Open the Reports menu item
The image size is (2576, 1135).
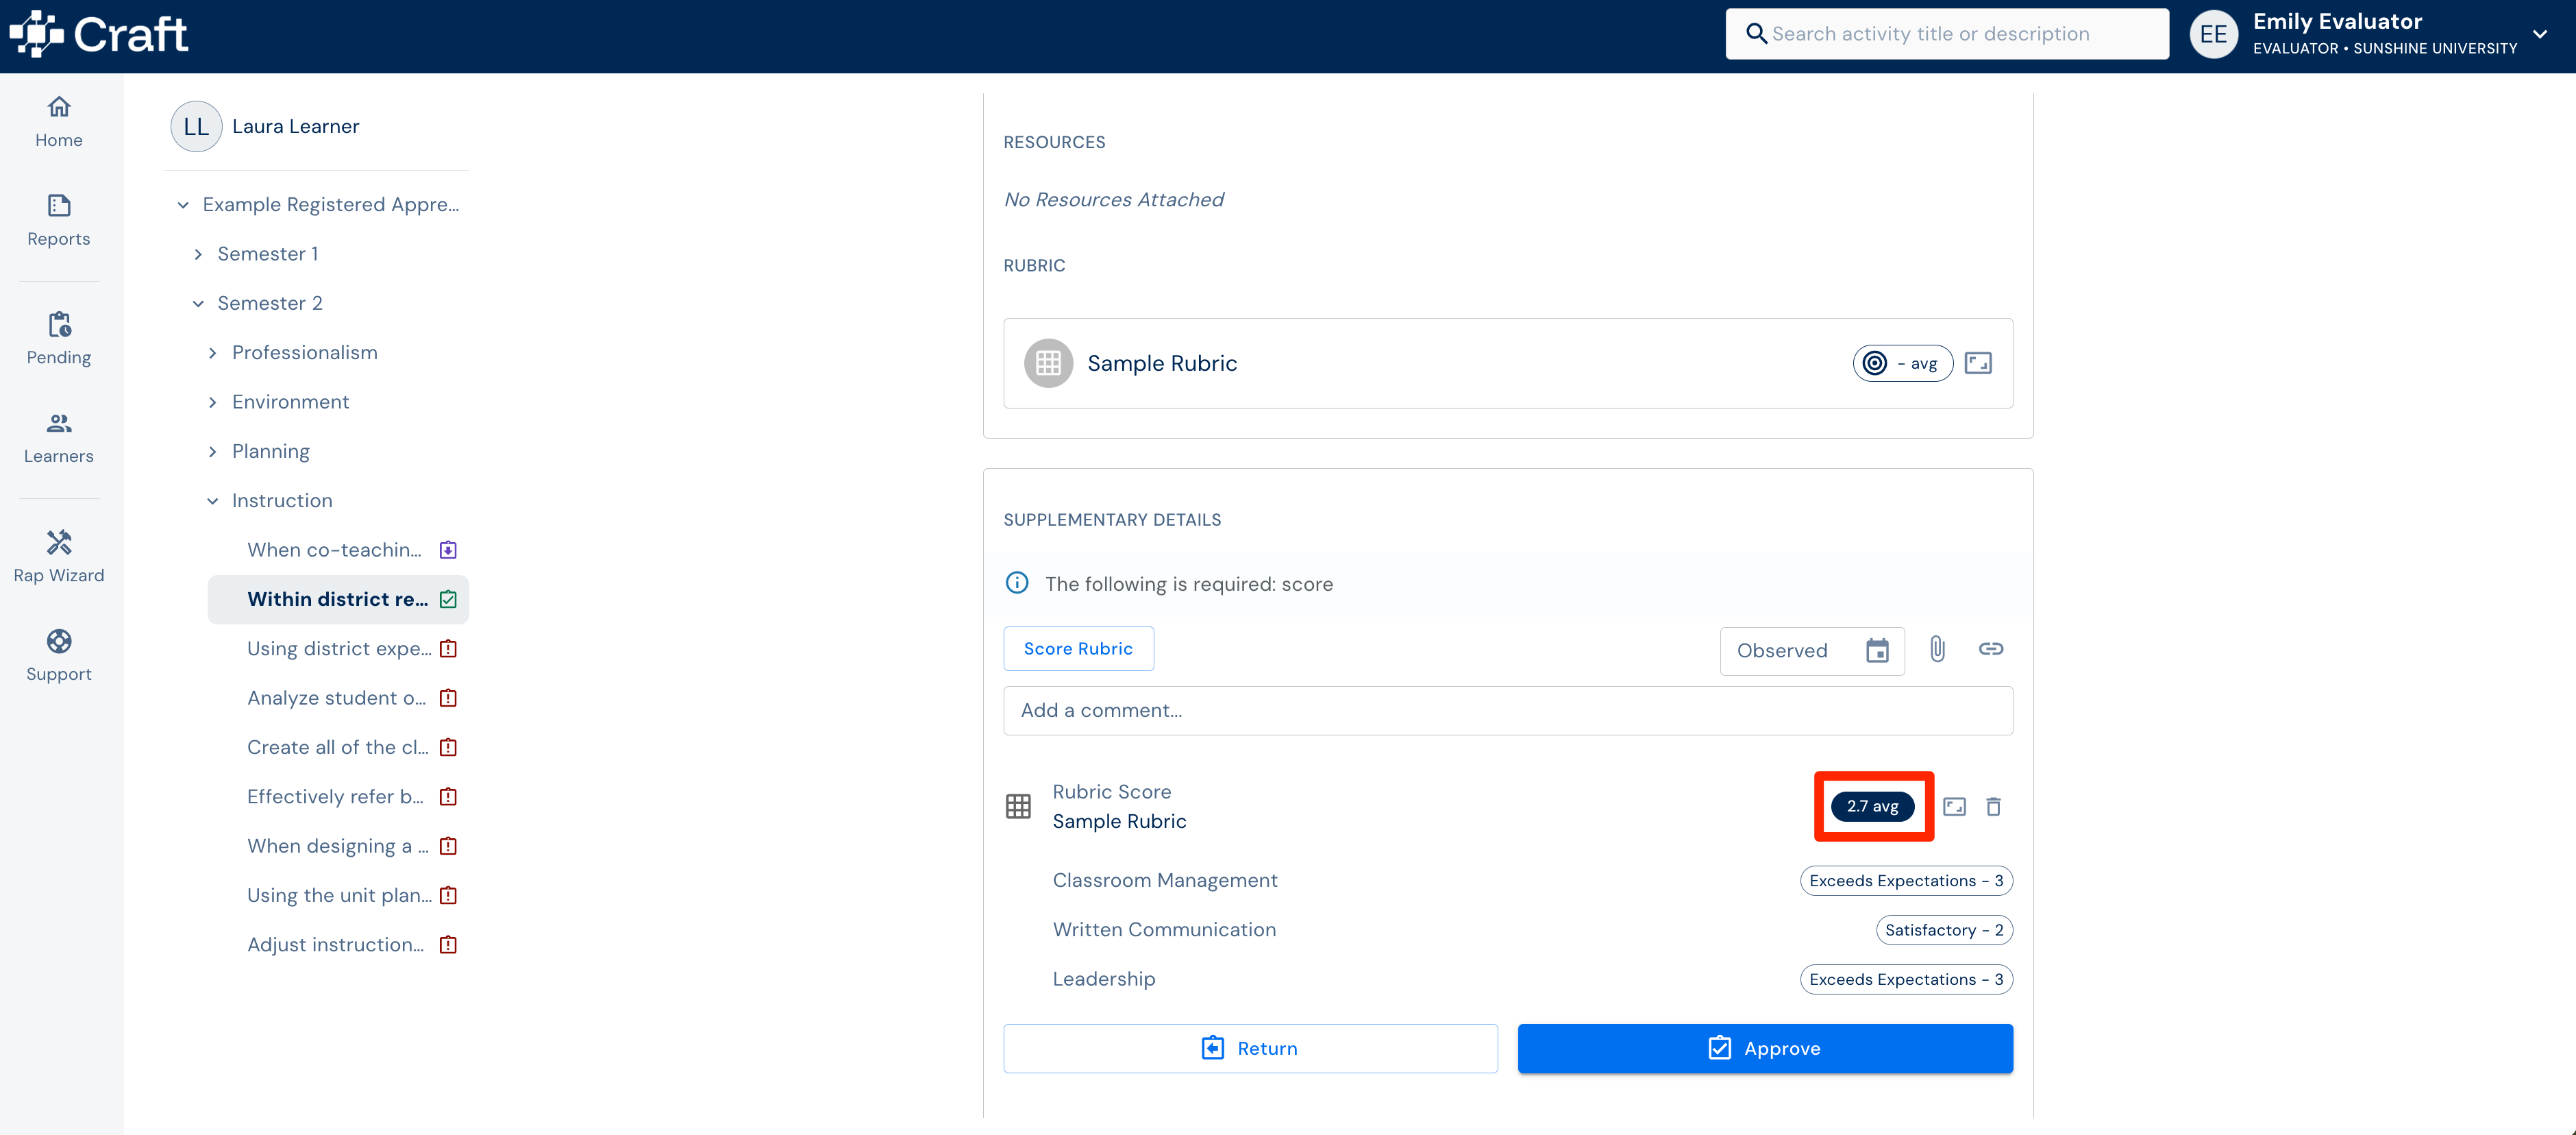pos(59,220)
